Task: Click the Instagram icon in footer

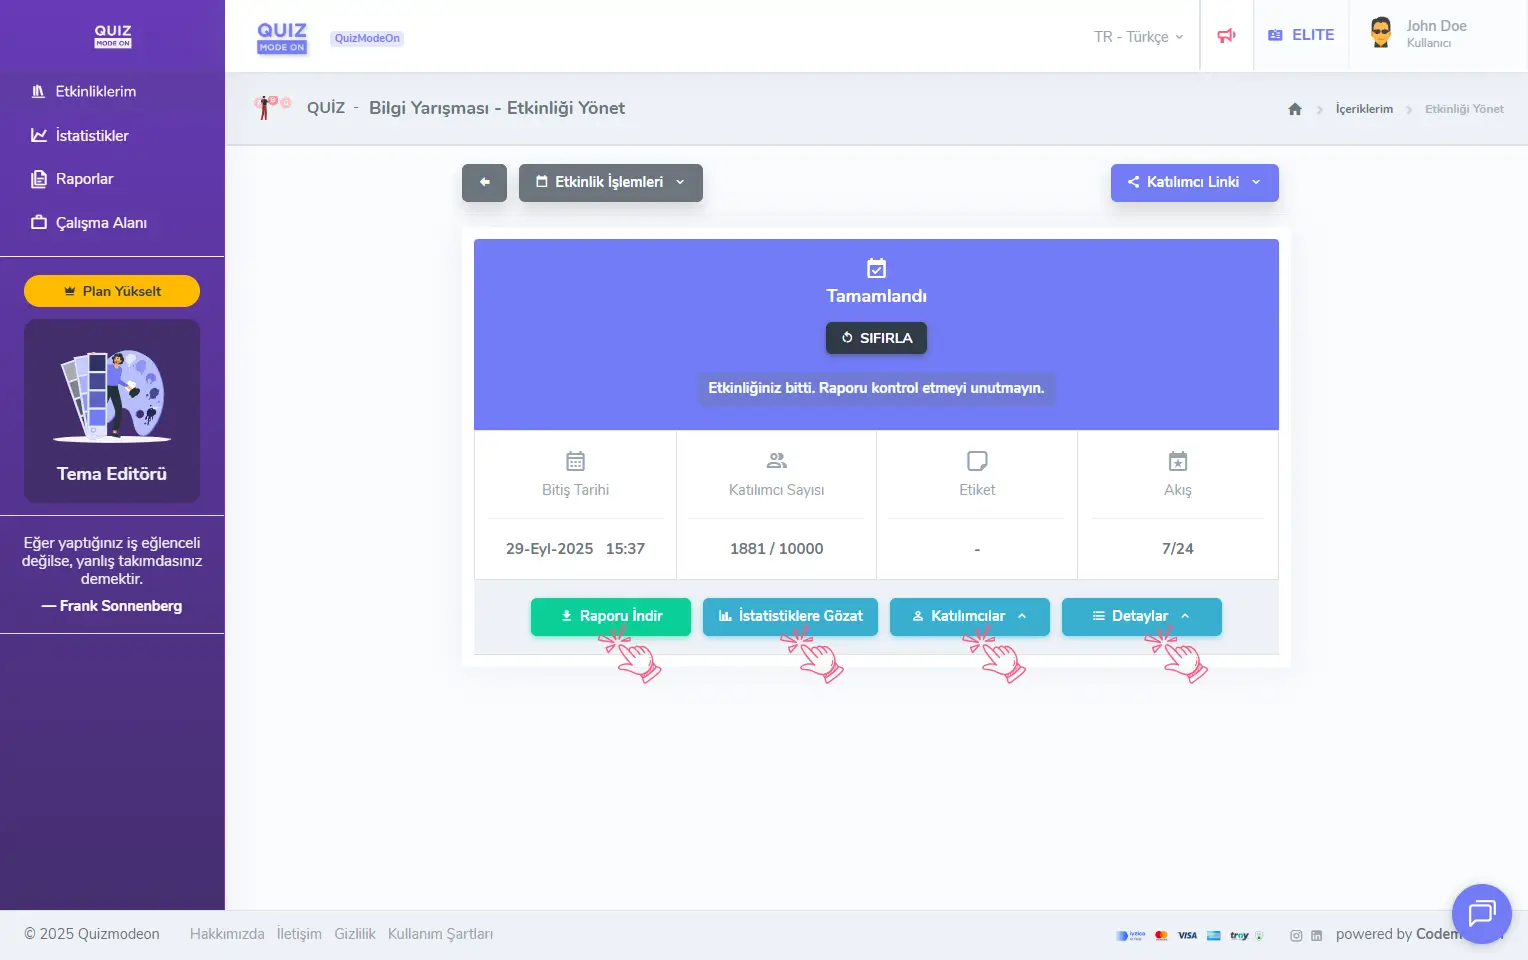Action: click(1296, 935)
